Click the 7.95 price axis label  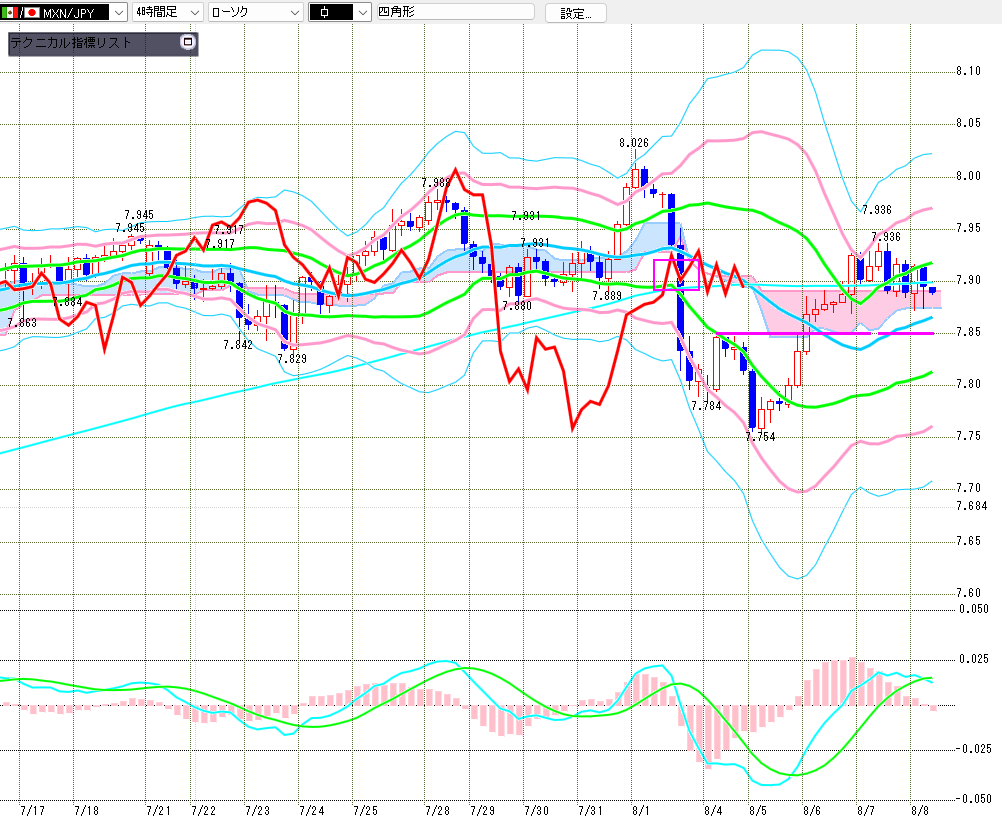point(968,227)
